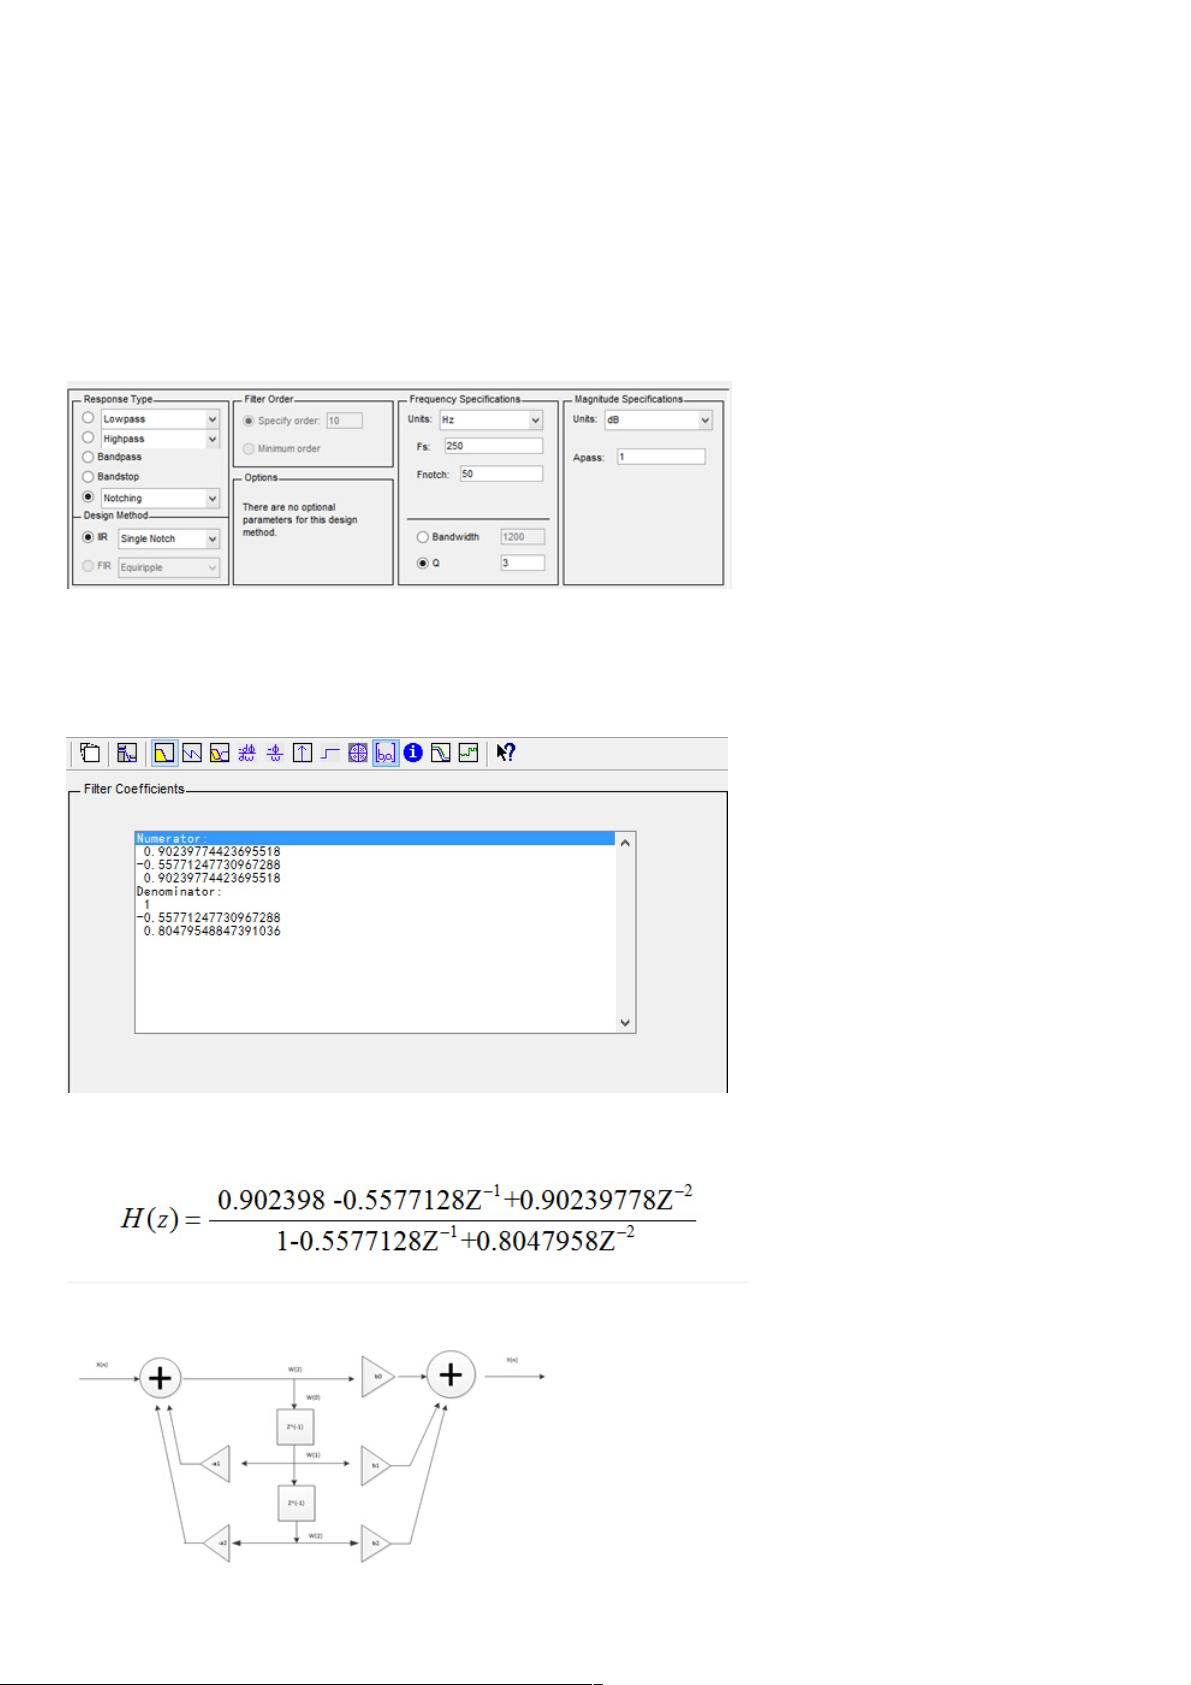Open the Group Delay Response view
The image size is (1191, 1685).
click(247, 753)
